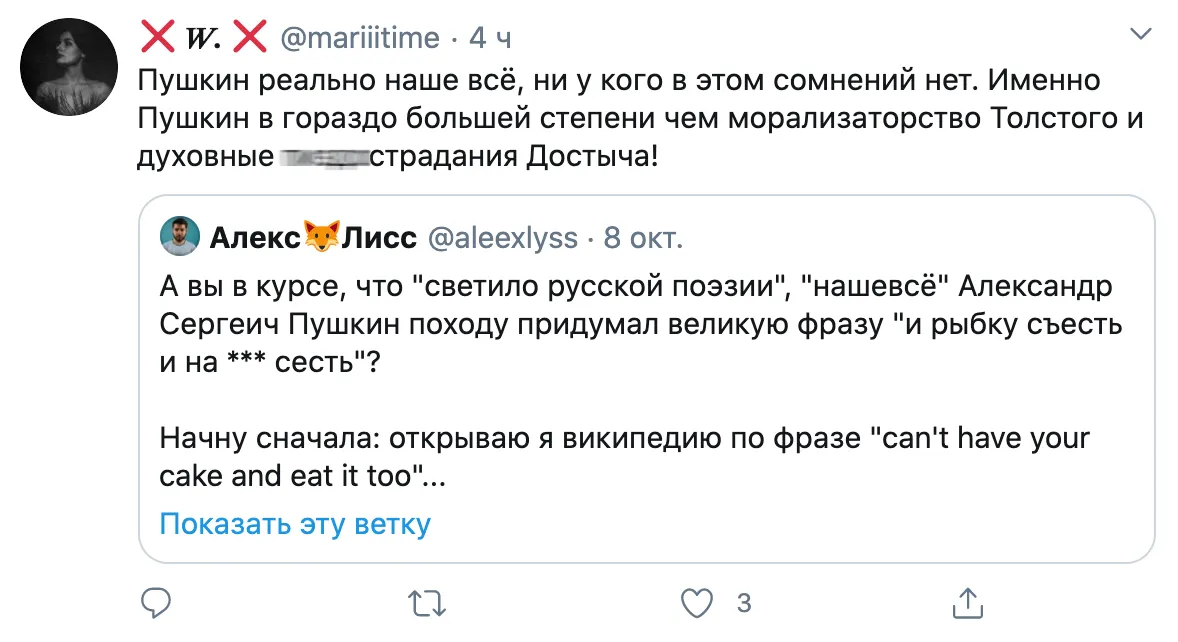Image resolution: width=1178 pixels, height=642 pixels.
Task: Click the W. display name
Action: pos(203,38)
